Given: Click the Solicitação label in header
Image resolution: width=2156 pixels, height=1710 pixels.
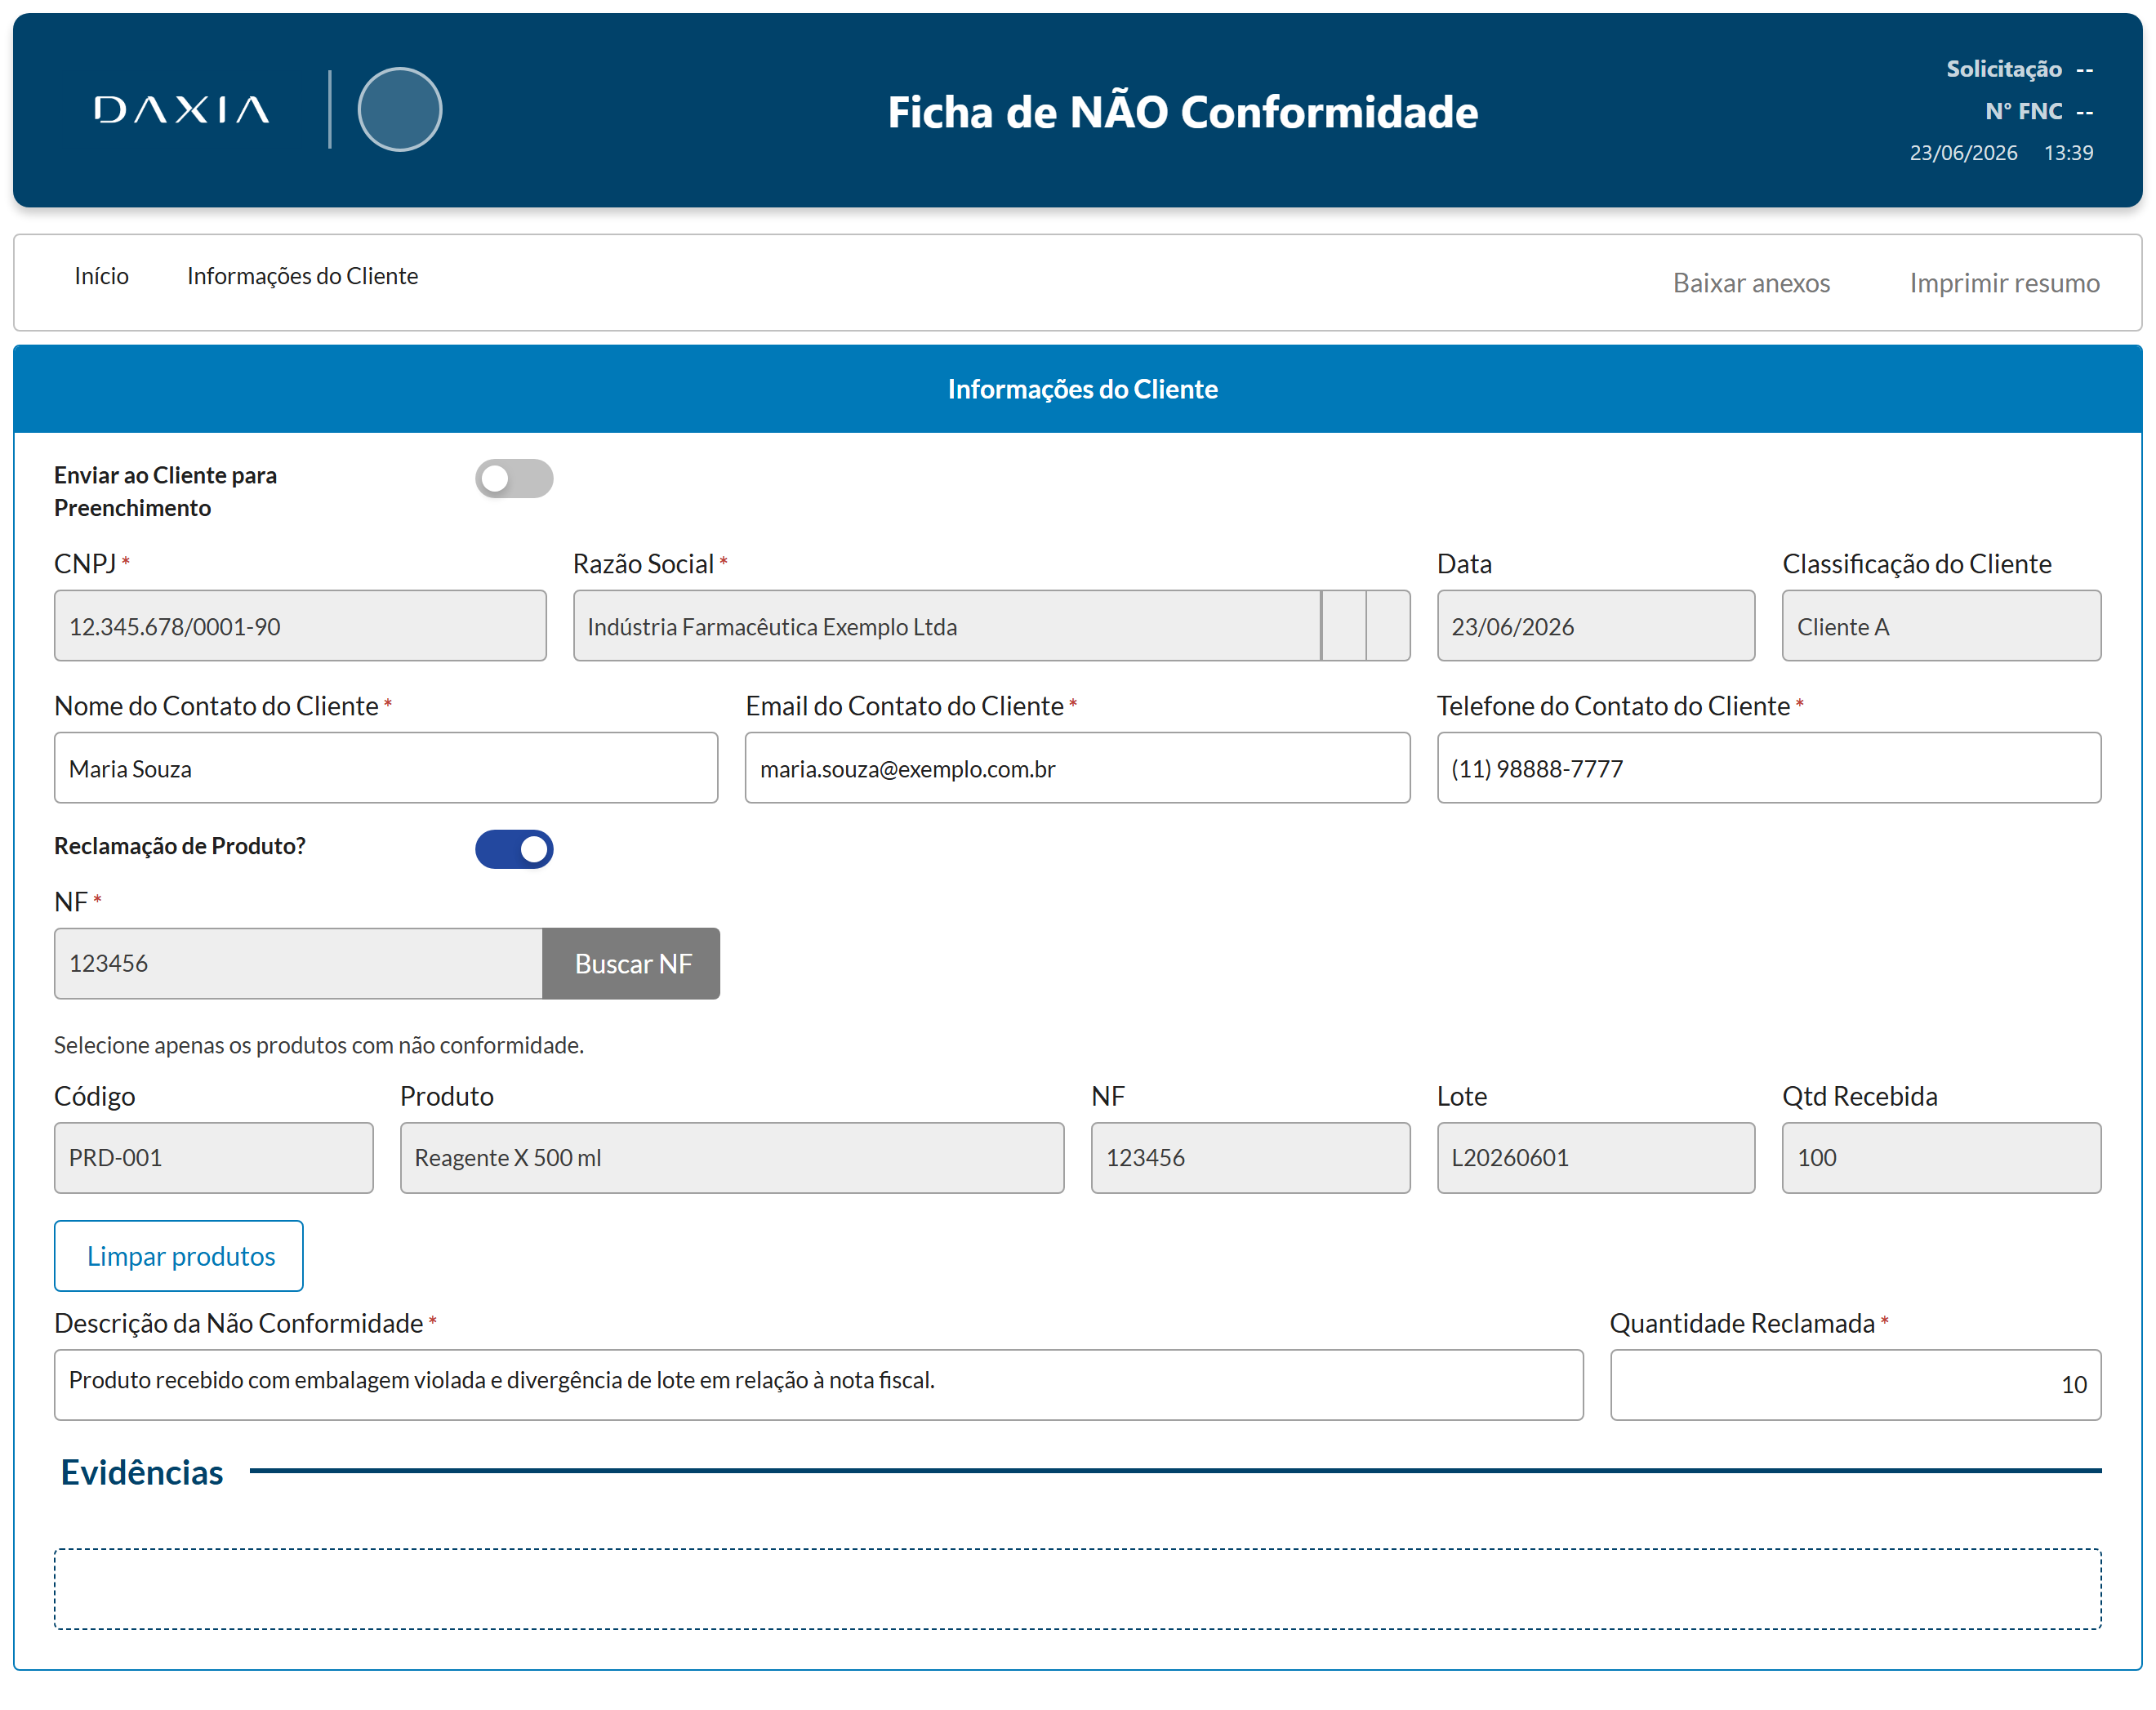Looking at the screenshot, I should point(2003,69).
